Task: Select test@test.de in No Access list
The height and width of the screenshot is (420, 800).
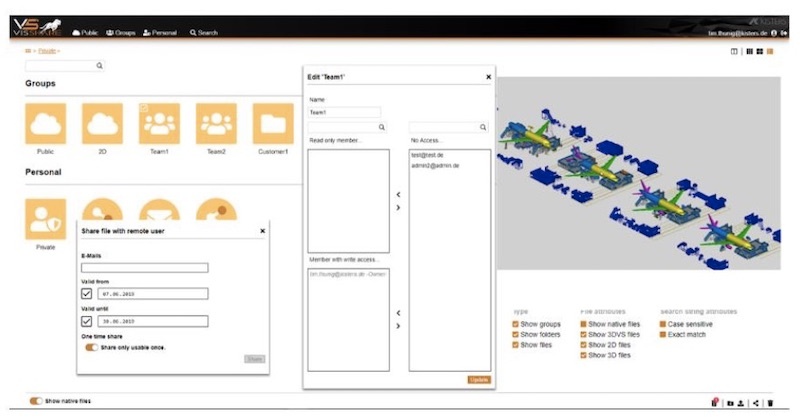Action: 427,156
